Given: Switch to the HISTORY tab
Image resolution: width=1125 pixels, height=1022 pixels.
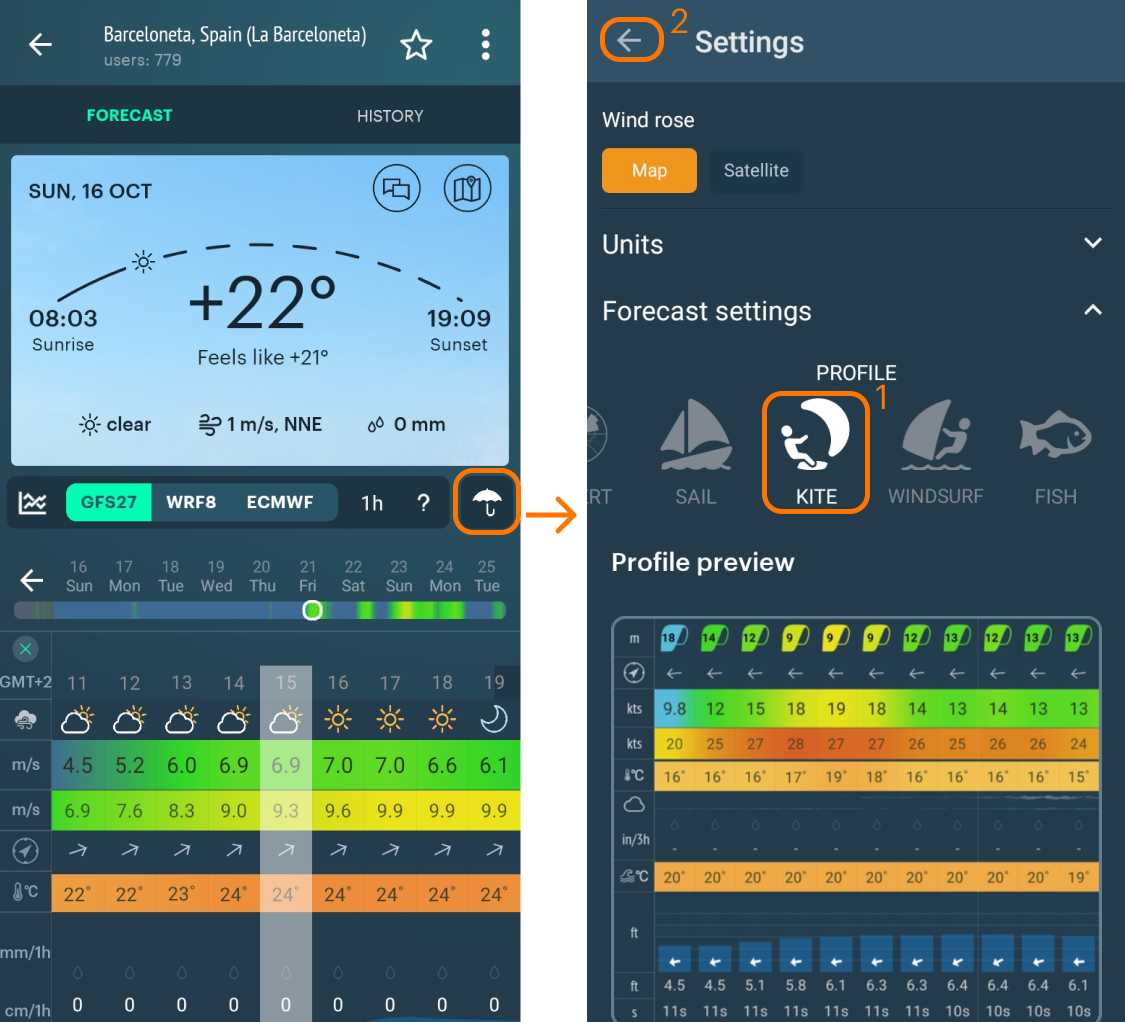Looking at the screenshot, I should 390,116.
